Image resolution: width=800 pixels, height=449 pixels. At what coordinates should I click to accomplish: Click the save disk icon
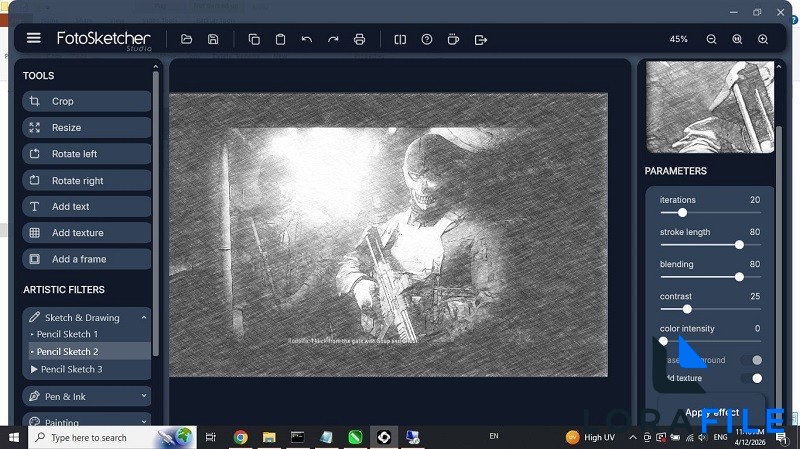click(x=213, y=39)
